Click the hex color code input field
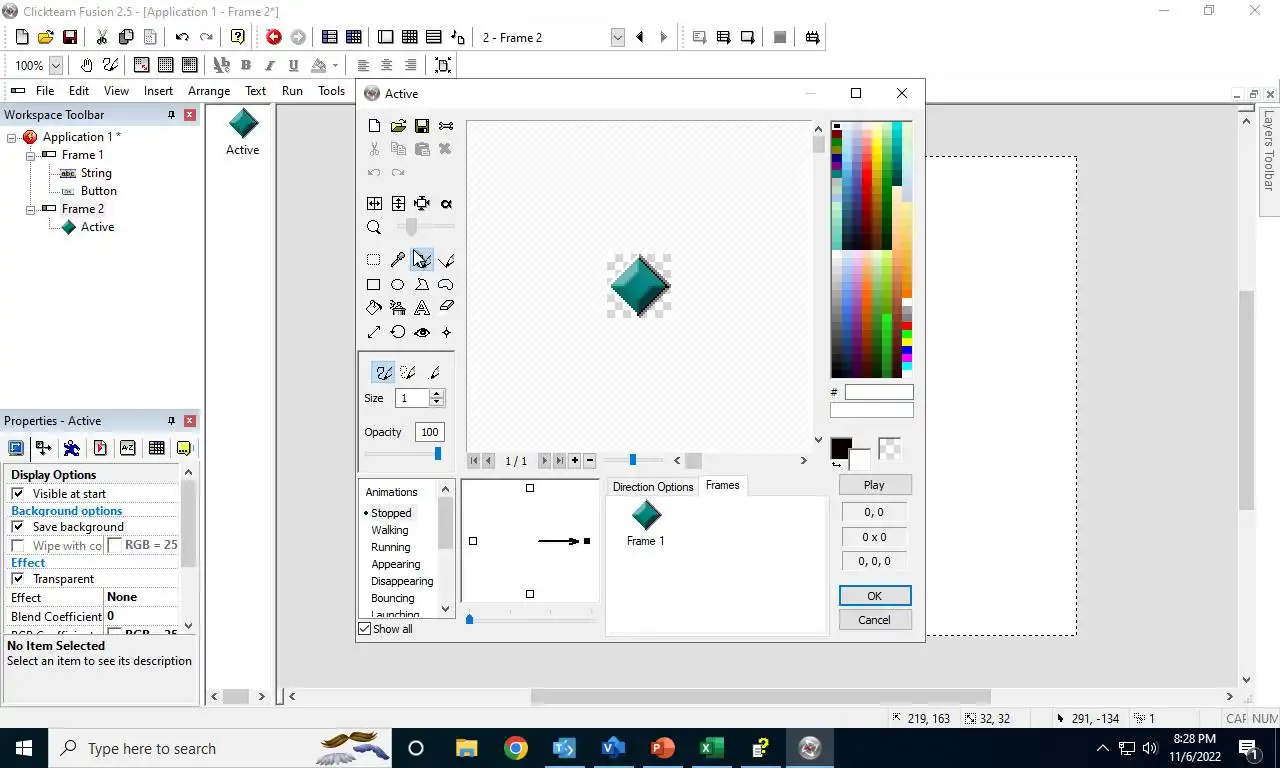The width and height of the screenshot is (1280, 768). pyautogui.click(x=879, y=392)
